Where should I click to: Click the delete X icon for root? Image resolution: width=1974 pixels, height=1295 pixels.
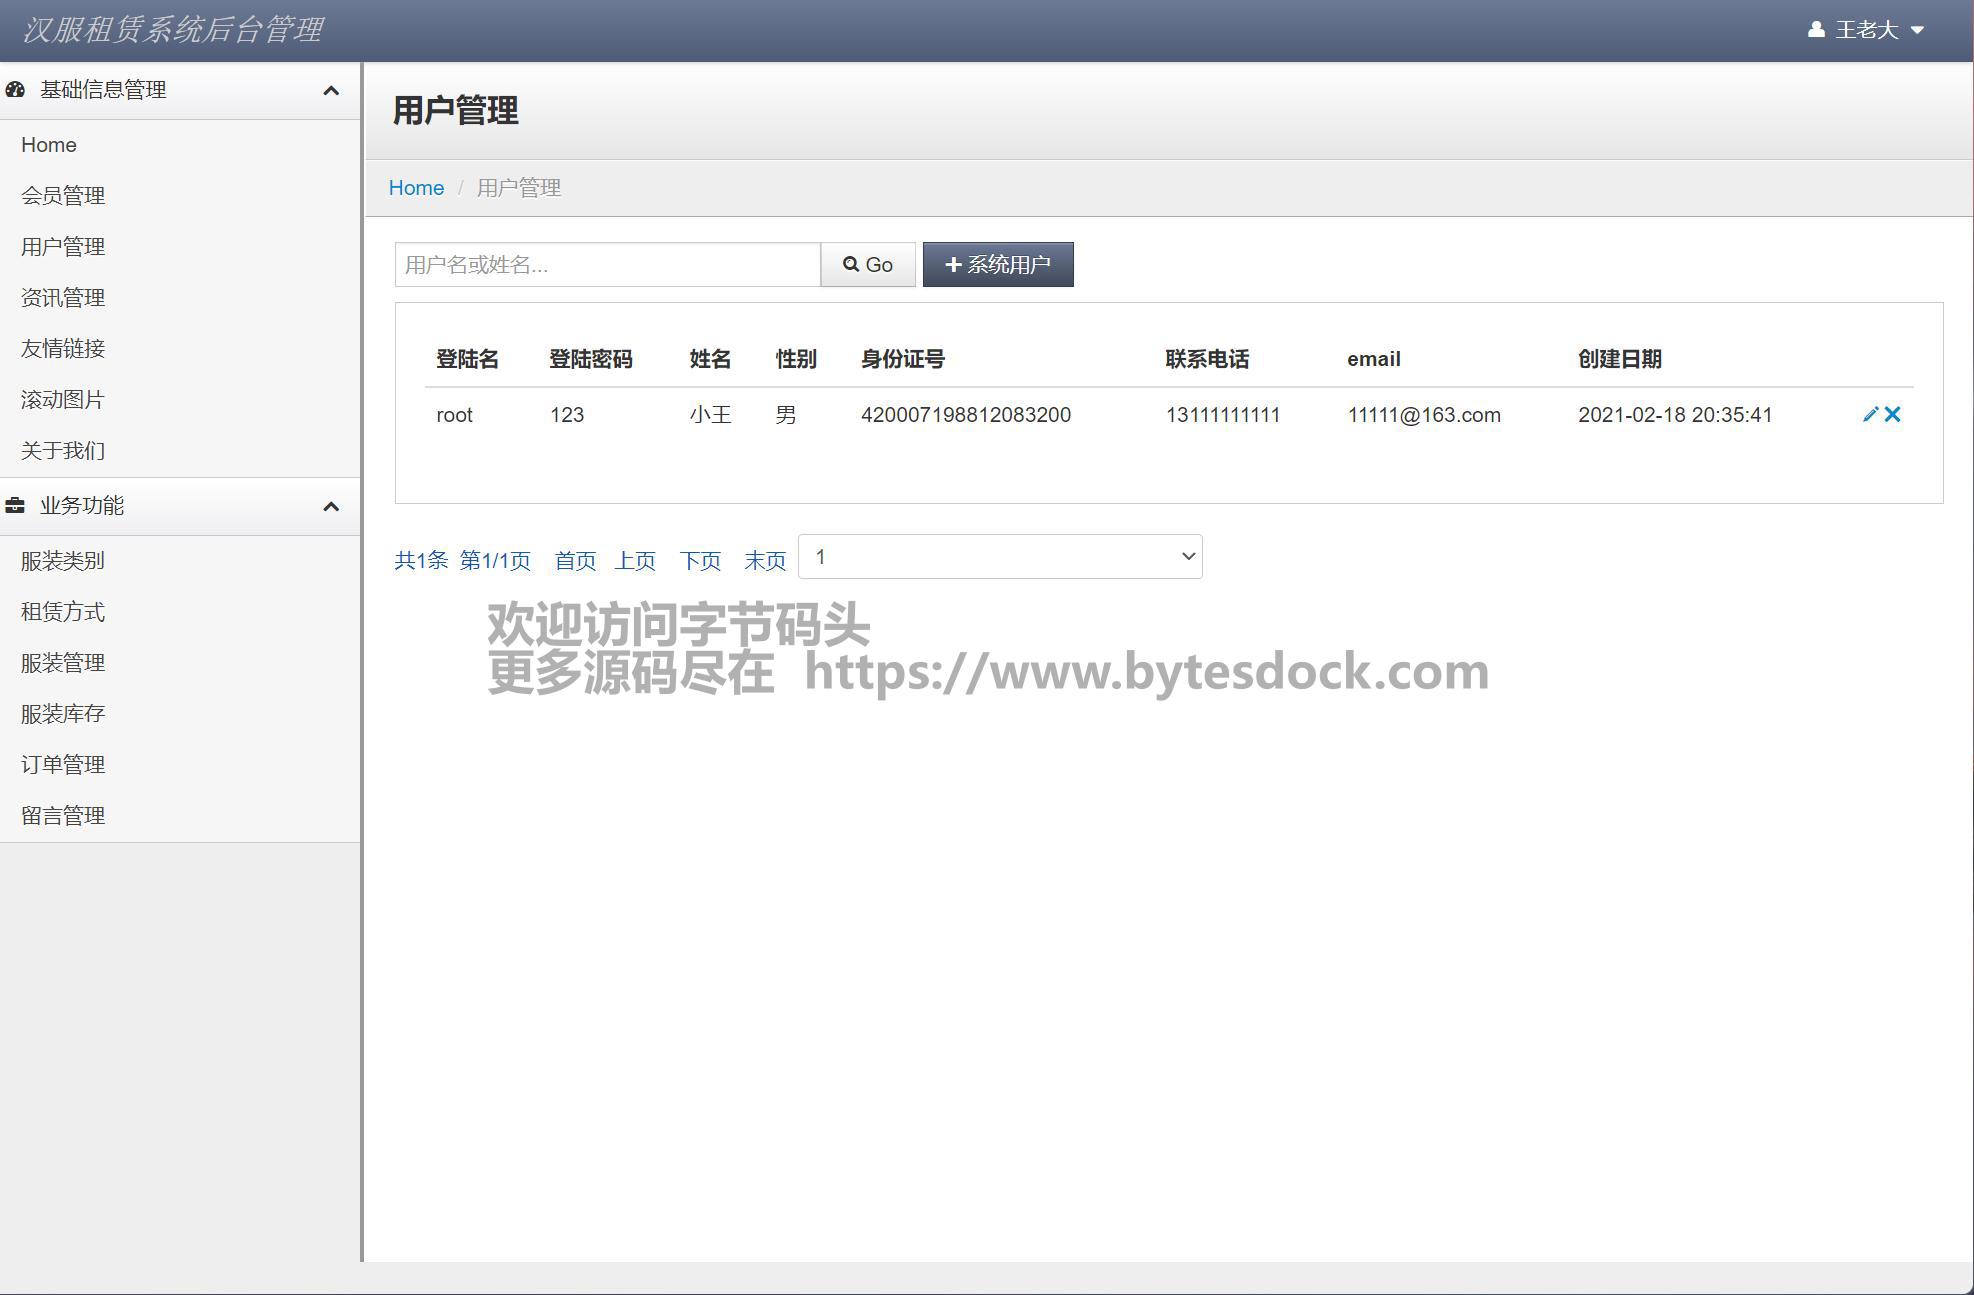pyautogui.click(x=1892, y=414)
